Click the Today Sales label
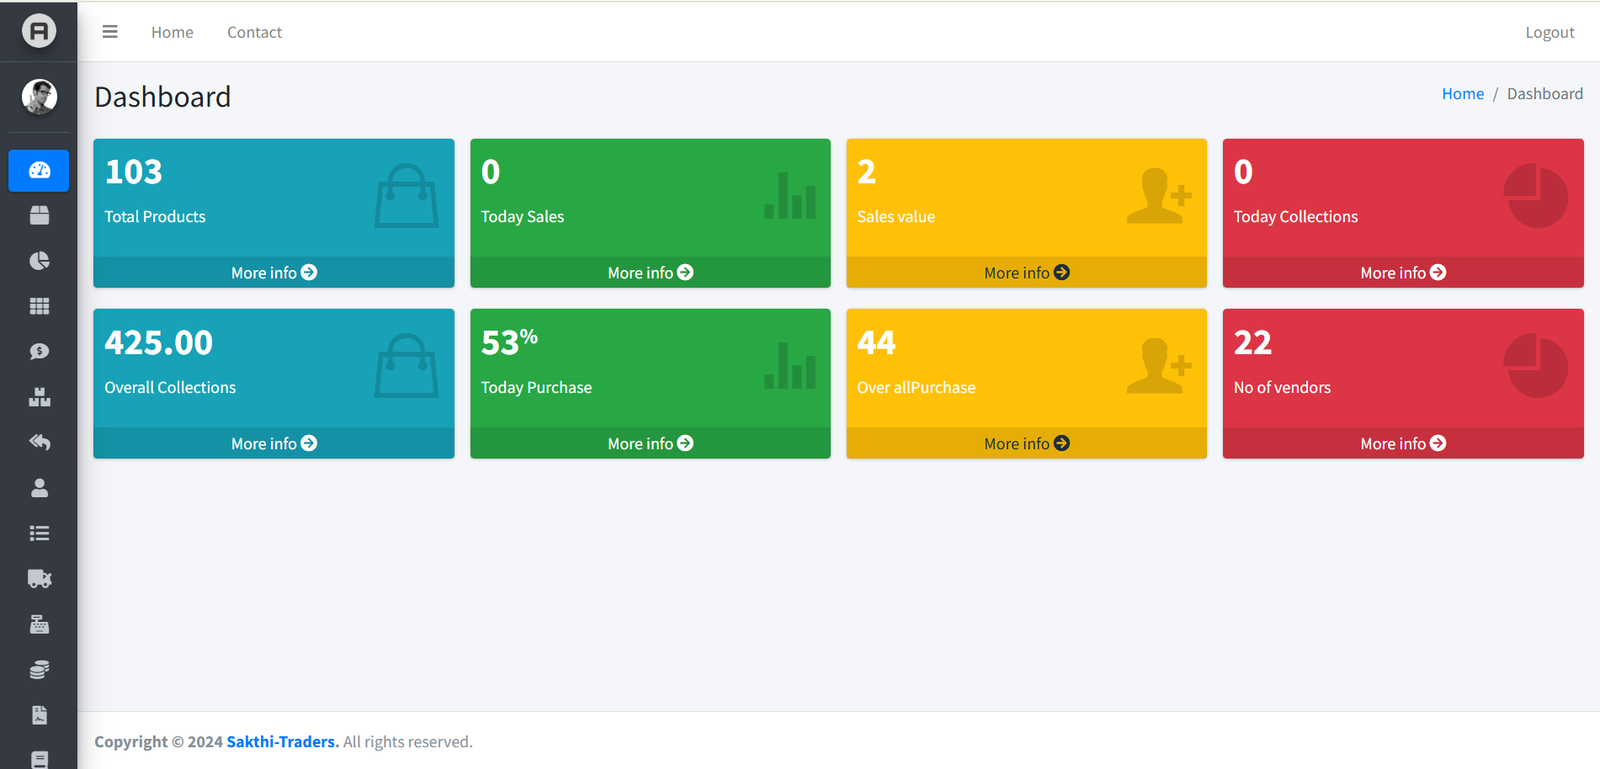Image resolution: width=1600 pixels, height=769 pixels. click(x=522, y=217)
